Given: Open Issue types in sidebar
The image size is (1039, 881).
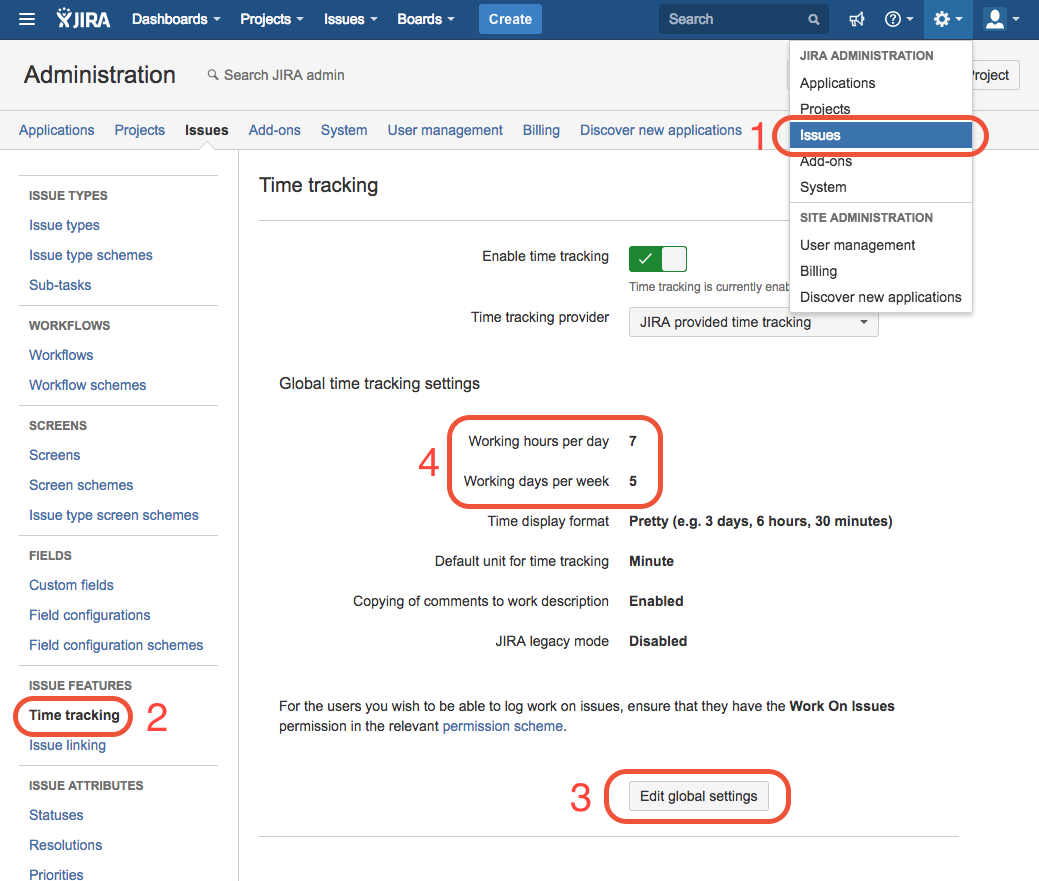Looking at the screenshot, I should click(x=64, y=226).
